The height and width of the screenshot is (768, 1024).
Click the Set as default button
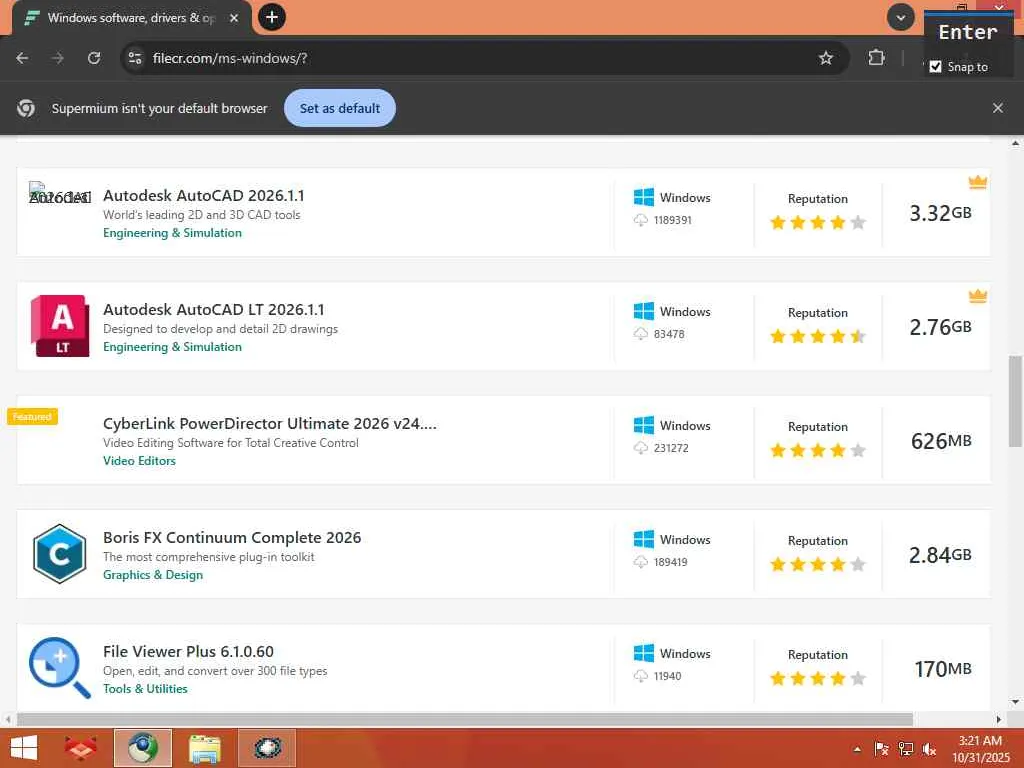click(x=340, y=108)
